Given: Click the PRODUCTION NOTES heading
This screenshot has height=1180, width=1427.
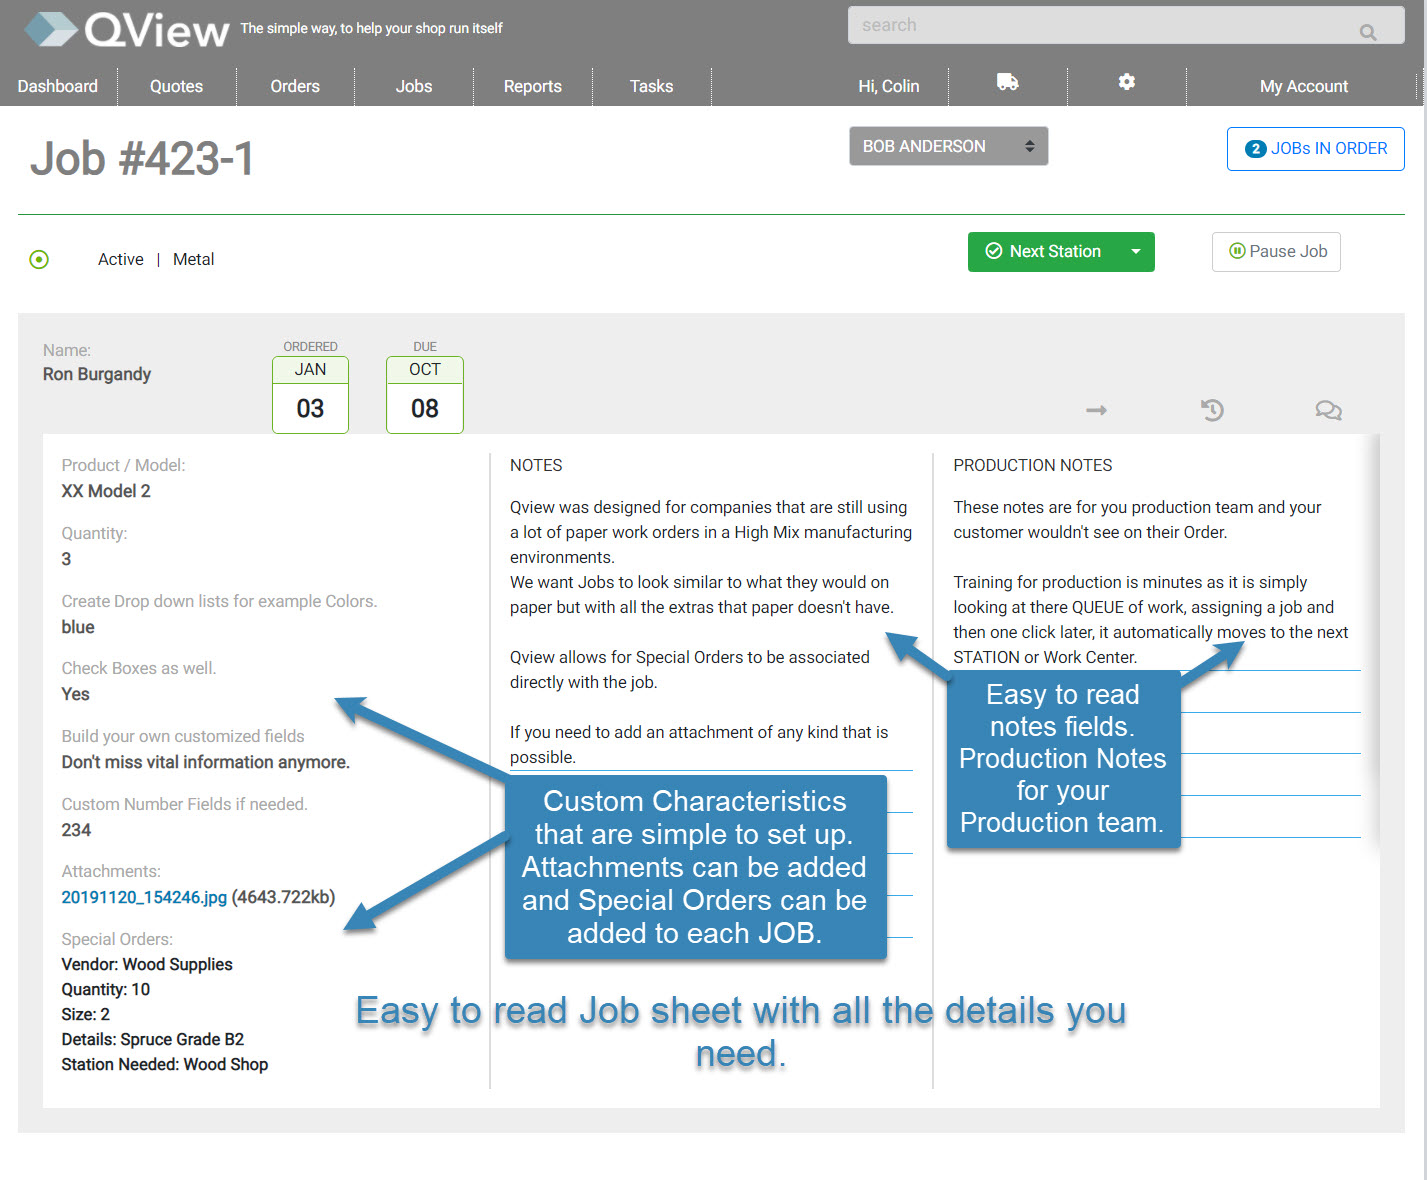Looking at the screenshot, I should pos(1033,465).
